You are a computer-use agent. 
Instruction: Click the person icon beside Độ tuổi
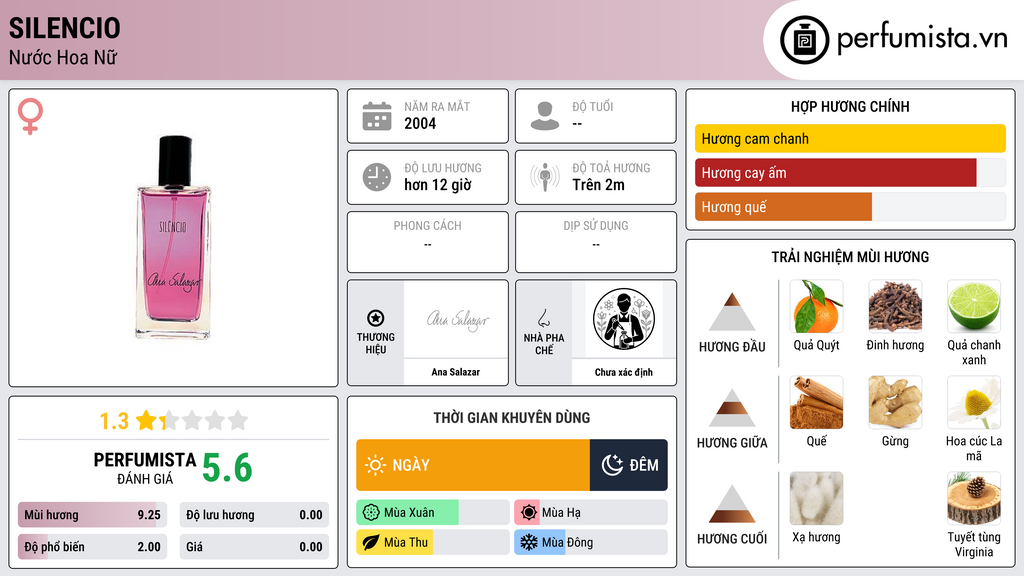pyautogui.click(x=545, y=116)
